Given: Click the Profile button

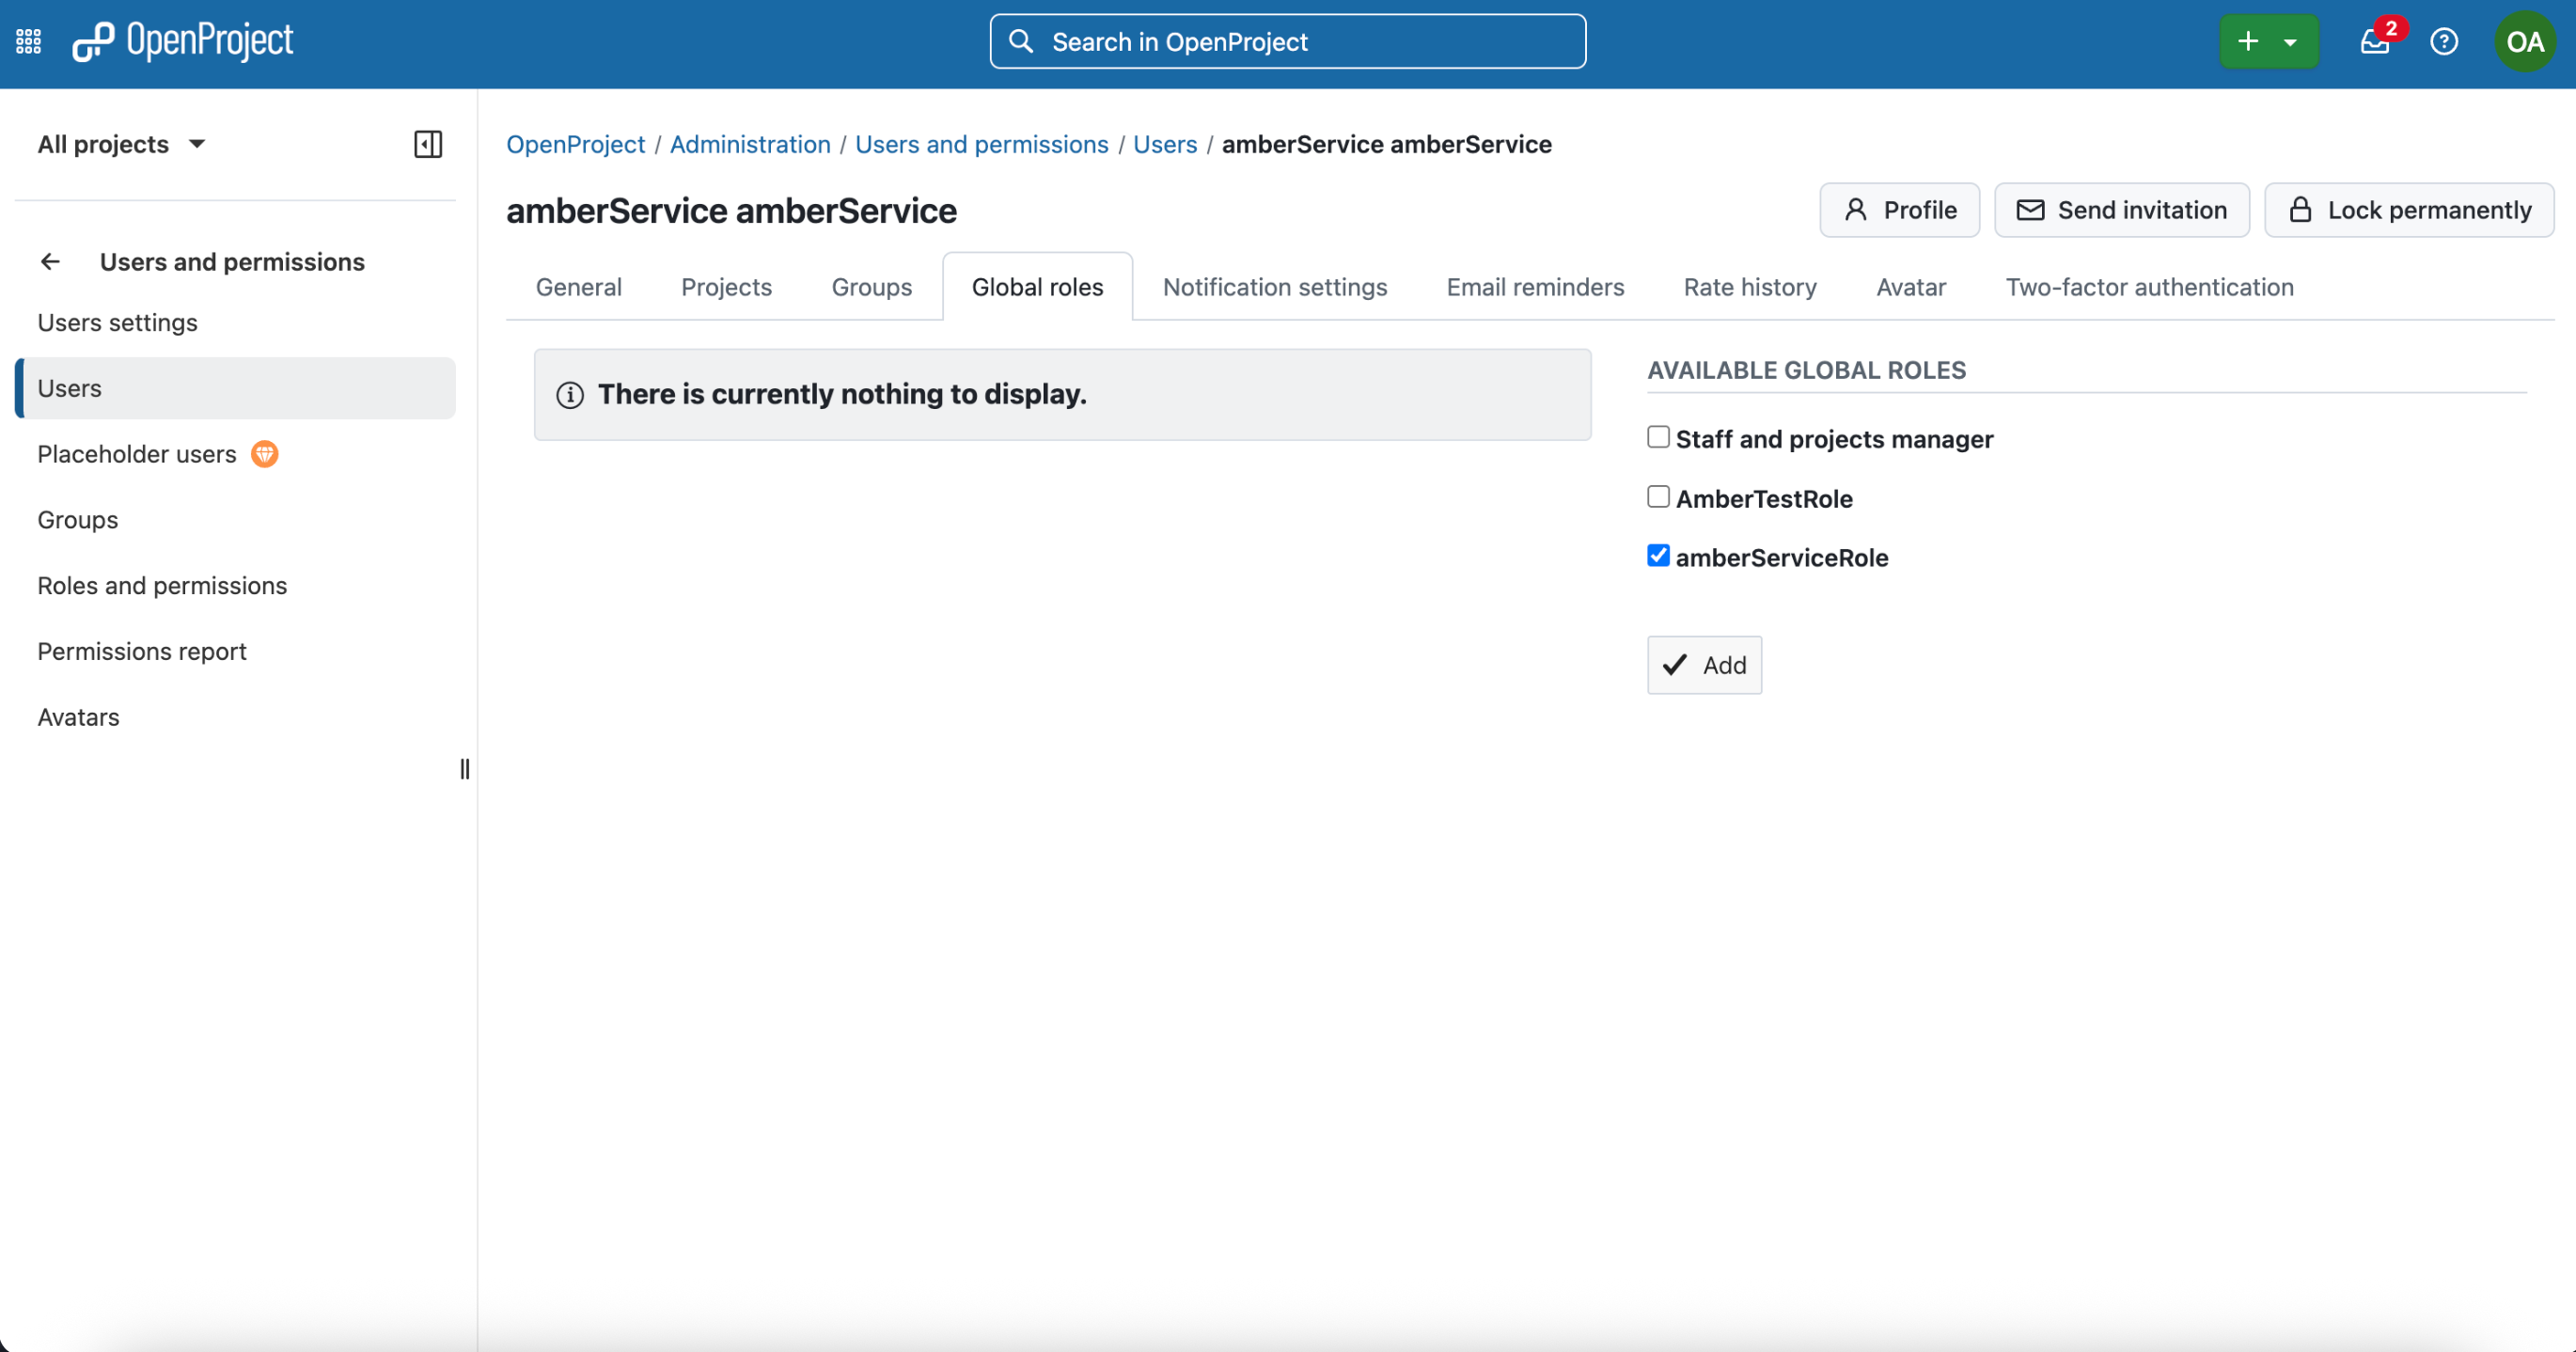Looking at the screenshot, I should pos(1898,210).
